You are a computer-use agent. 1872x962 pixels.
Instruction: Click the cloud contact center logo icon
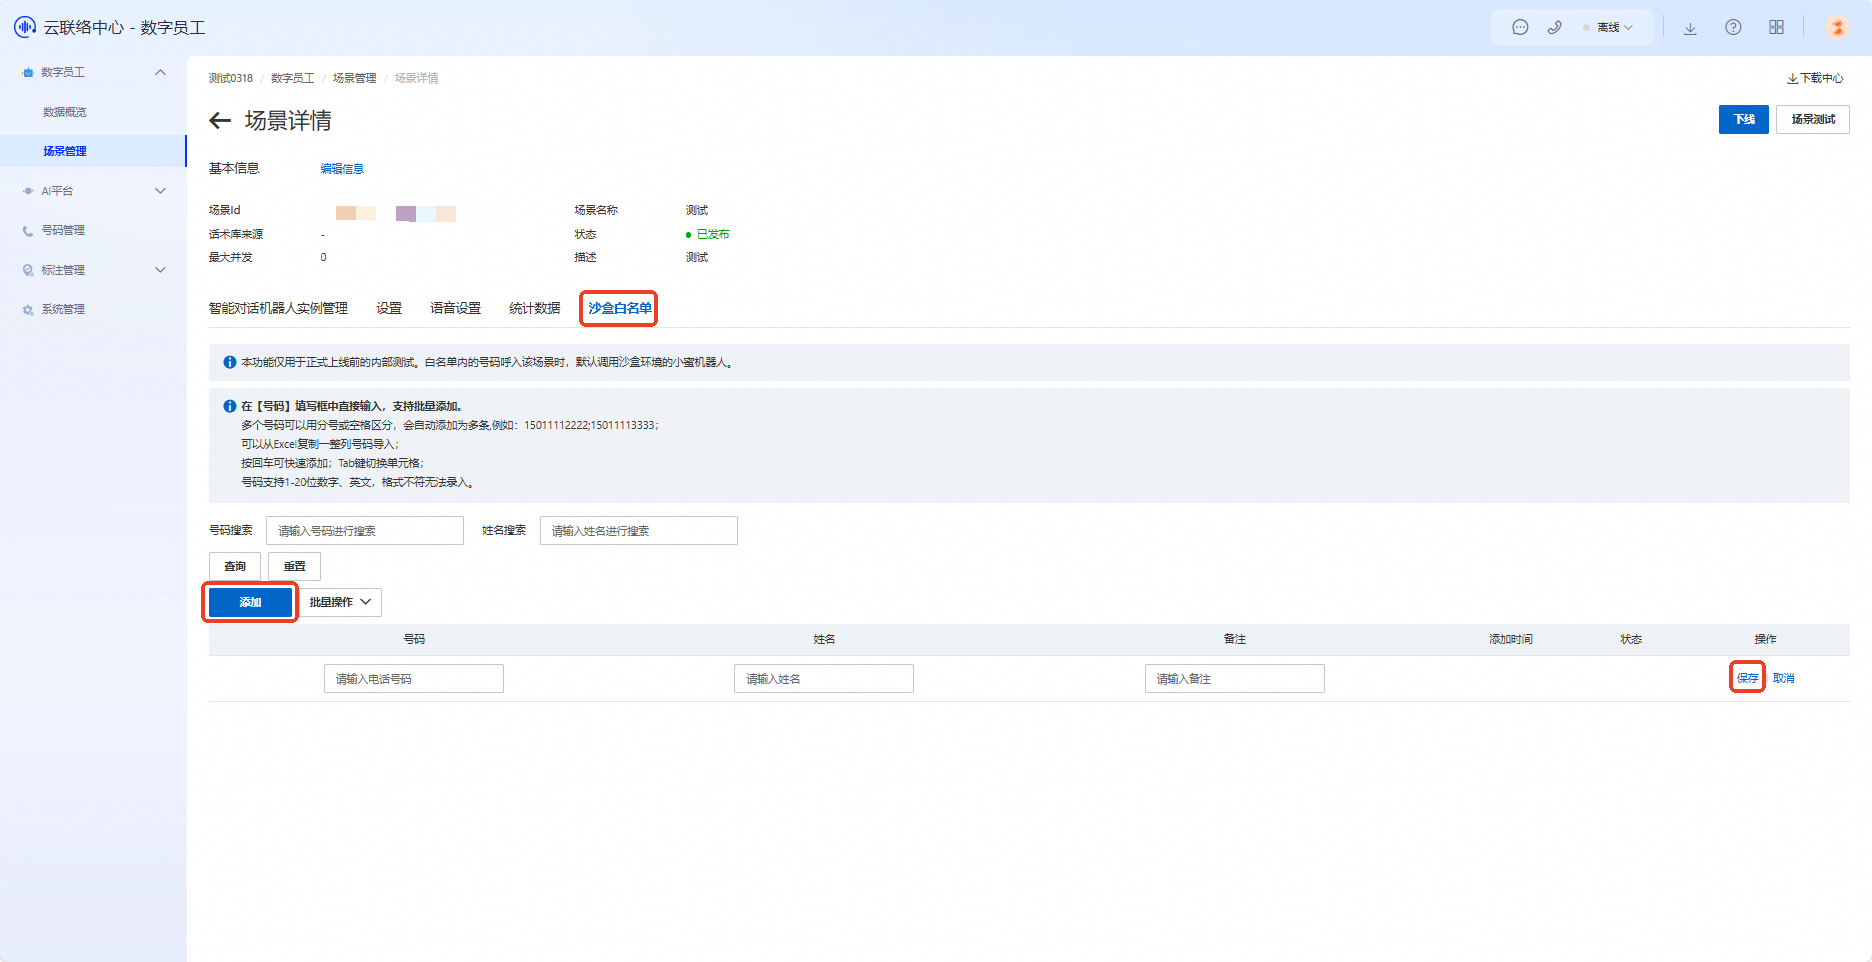[25, 27]
